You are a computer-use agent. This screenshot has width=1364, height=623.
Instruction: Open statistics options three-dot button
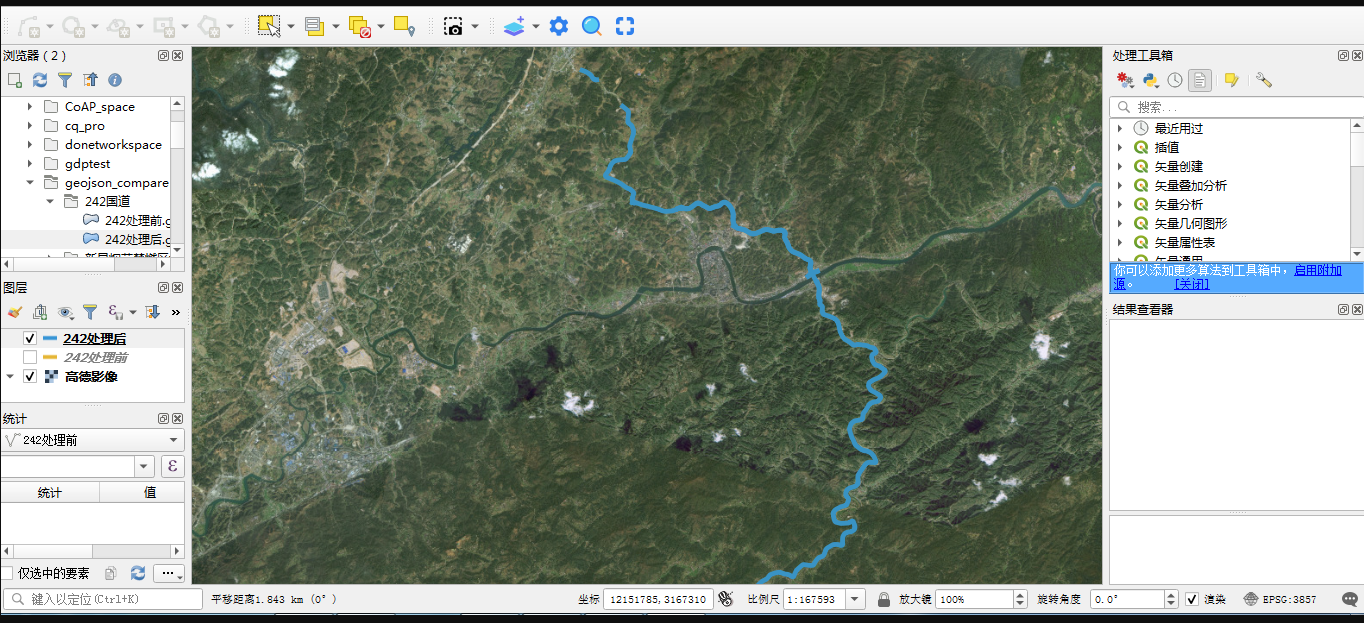pos(169,573)
